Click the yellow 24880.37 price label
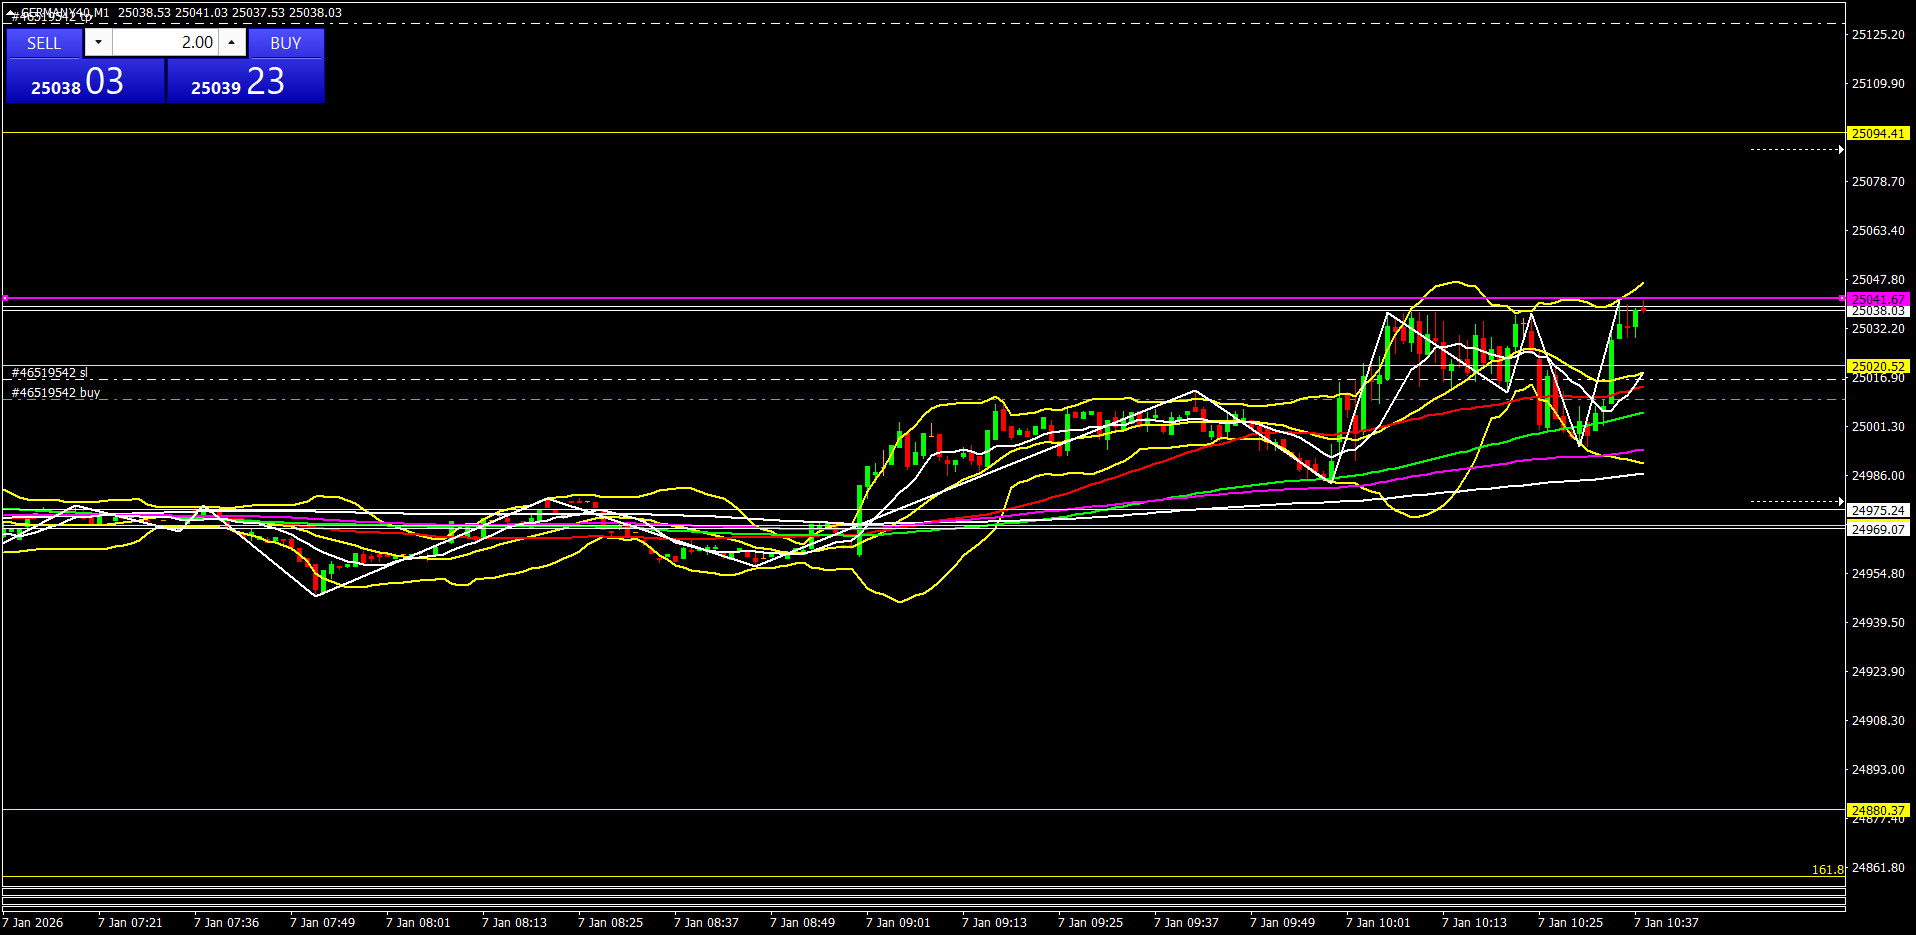The height and width of the screenshot is (935, 1916). pos(1877,810)
